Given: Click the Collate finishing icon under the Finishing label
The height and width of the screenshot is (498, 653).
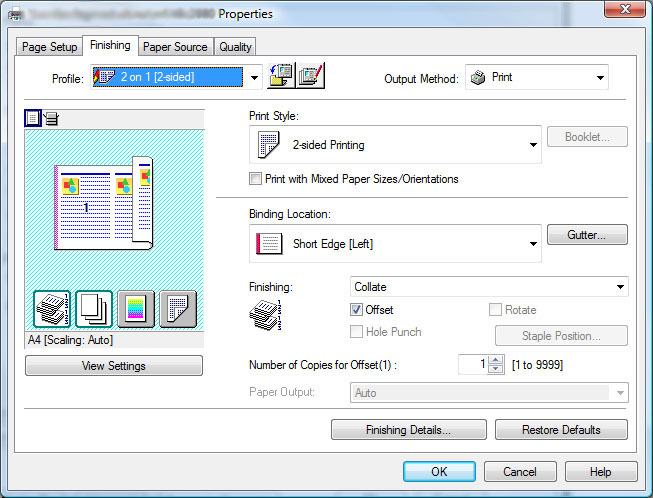Looking at the screenshot, I should coord(265,315).
